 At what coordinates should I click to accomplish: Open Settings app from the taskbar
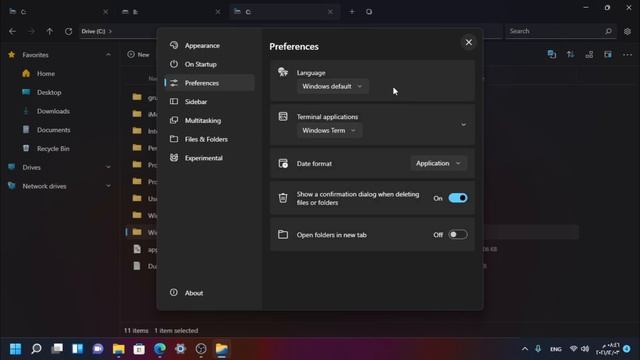(180, 349)
